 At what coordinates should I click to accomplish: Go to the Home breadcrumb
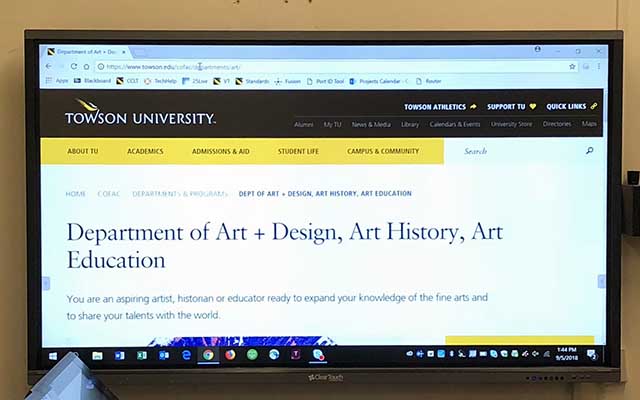coord(76,194)
